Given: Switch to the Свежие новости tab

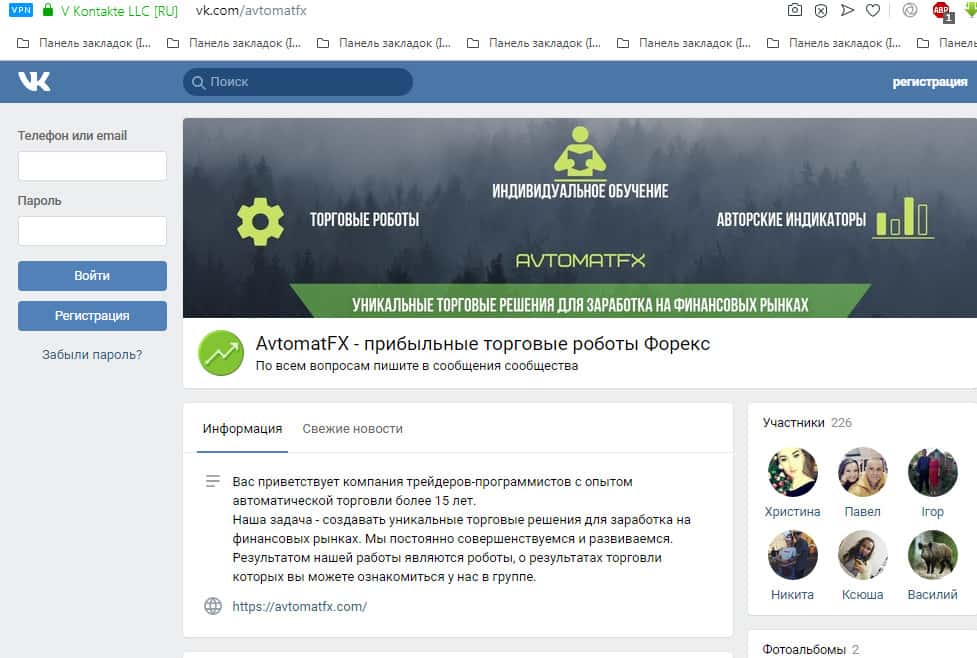Looking at the screenshot, I should pyautogui.click(x=353, y=429).
